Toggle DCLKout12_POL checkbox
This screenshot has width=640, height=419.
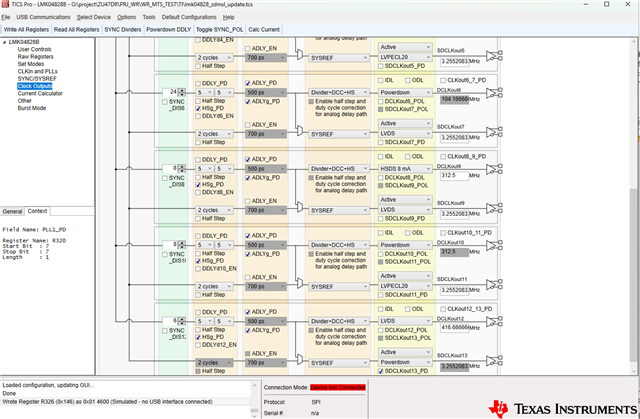[380, 330]
